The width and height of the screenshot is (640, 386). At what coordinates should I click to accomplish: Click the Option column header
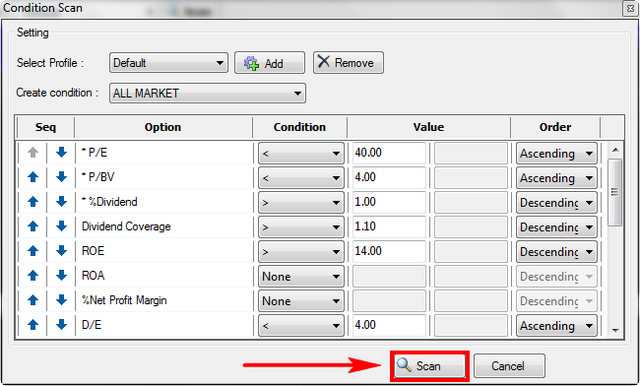[x=163, y=127]
